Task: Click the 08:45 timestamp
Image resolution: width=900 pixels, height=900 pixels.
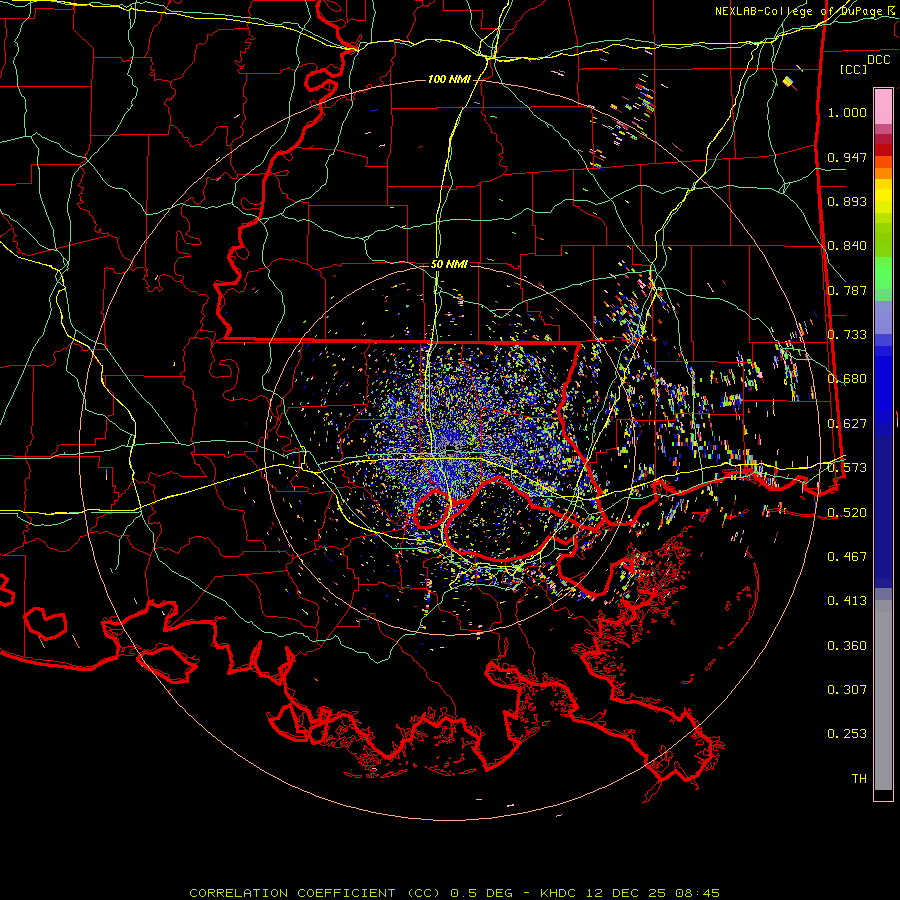Action: pos(696,893)
